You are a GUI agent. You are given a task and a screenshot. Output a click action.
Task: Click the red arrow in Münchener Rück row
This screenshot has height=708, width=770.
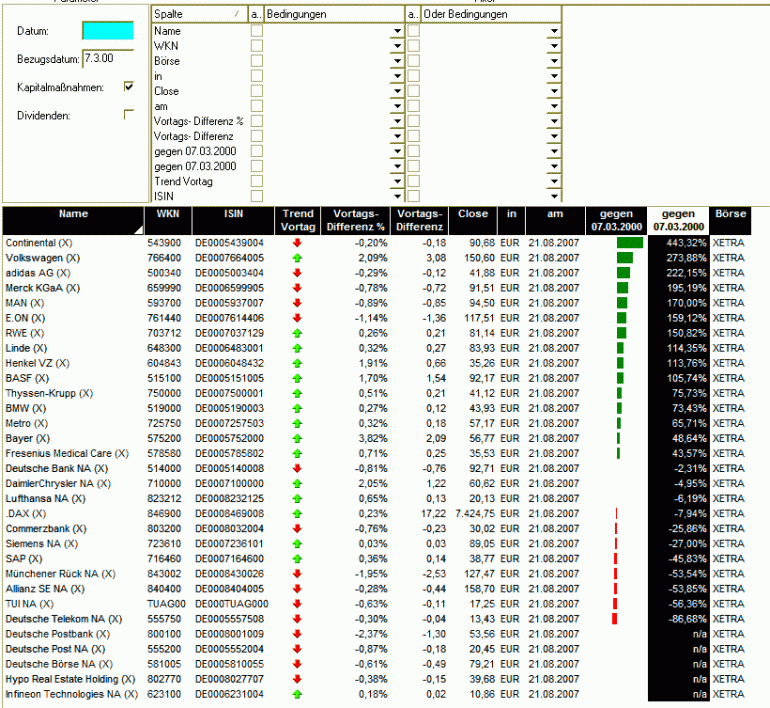(x=297, y=573)
